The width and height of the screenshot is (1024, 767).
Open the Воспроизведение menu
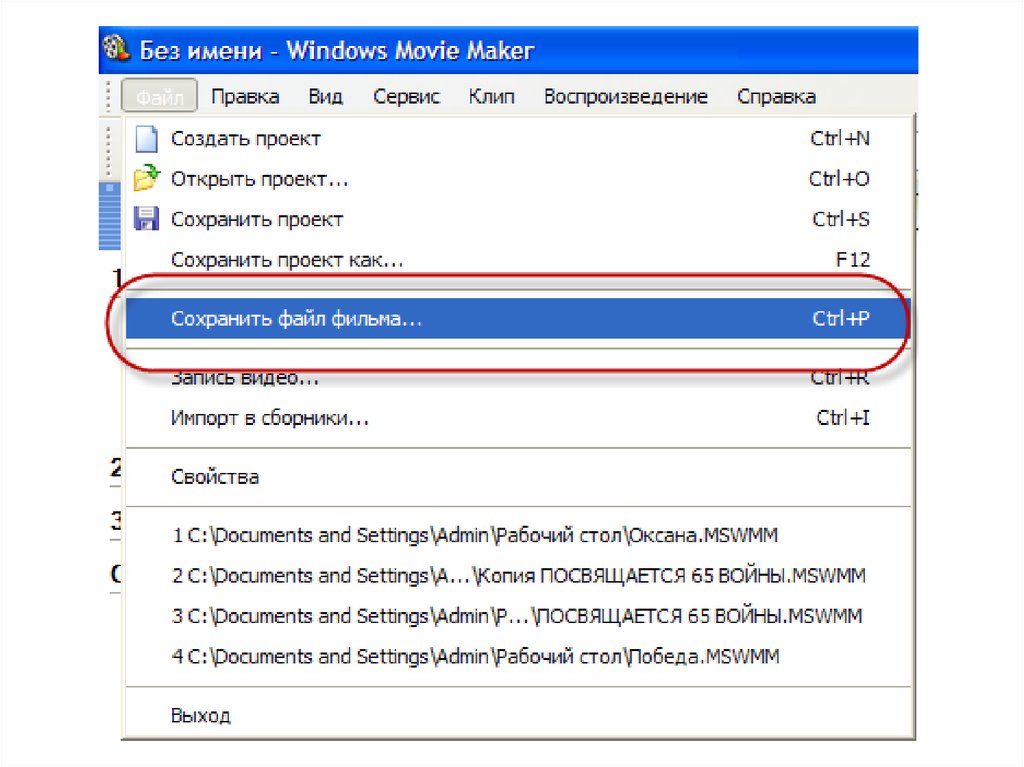pos(625,97)
